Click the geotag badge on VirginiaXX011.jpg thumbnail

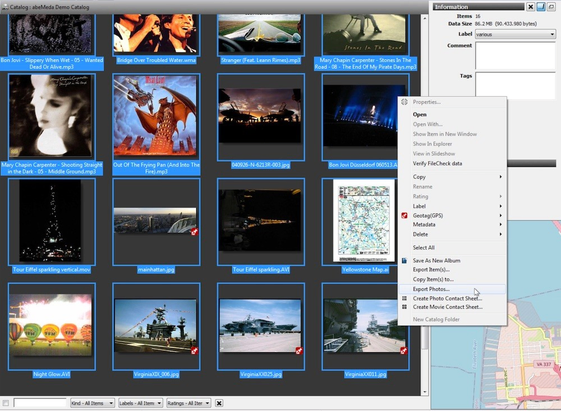(x=403, y=351)
